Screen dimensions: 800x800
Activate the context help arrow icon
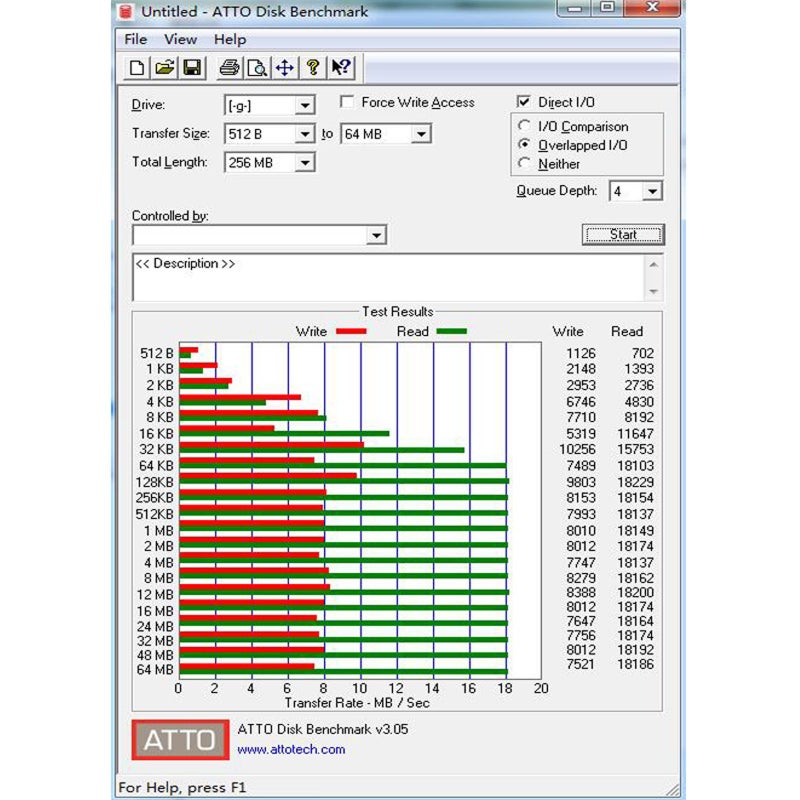click(339, 68)
